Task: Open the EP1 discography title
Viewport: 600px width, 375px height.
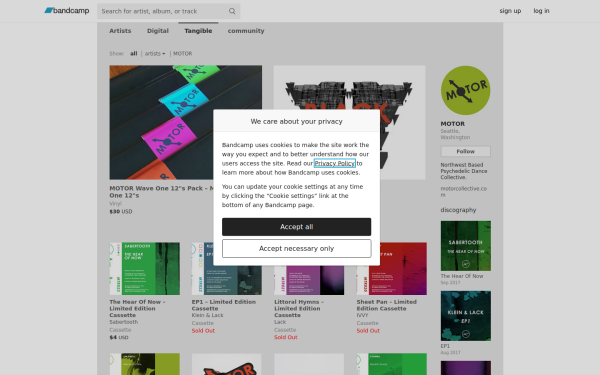Action: coord(445,346)
